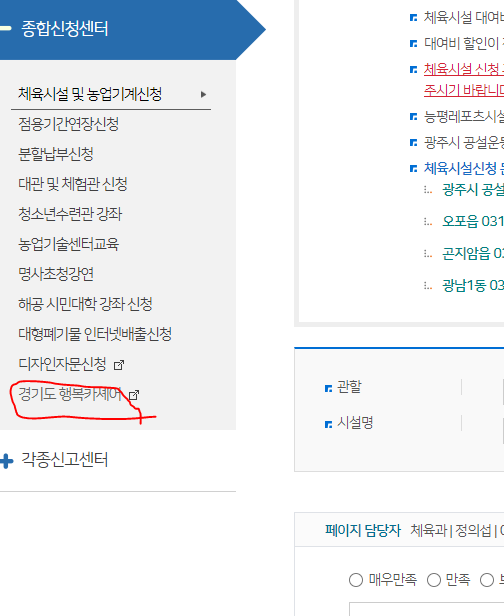504x616 pixels.
Task: Click bullet icon beside 체육시설신청 blue heading
Action: pyautogui.click(x=413, y=169)
